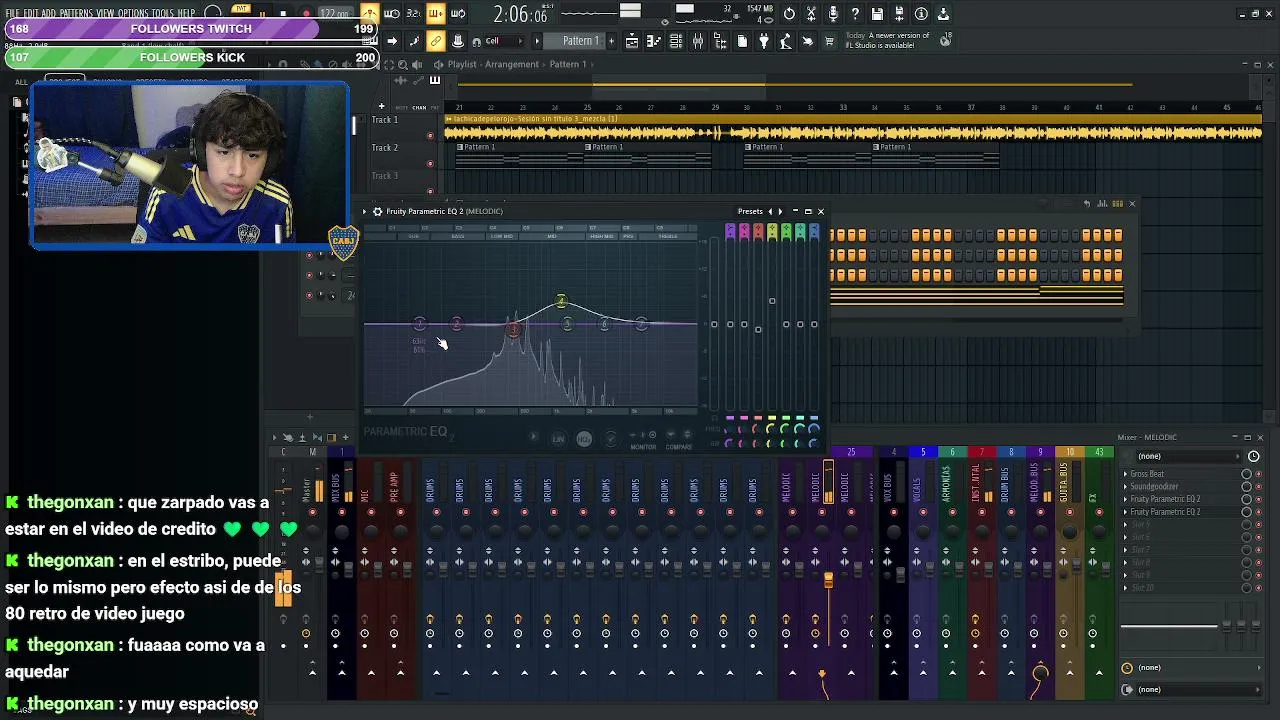This screenshot has height=720, width=1280.
Task: Toggle the HQ high quality button in the EQ
Action: pyautogui.click(x=584, y=438)
